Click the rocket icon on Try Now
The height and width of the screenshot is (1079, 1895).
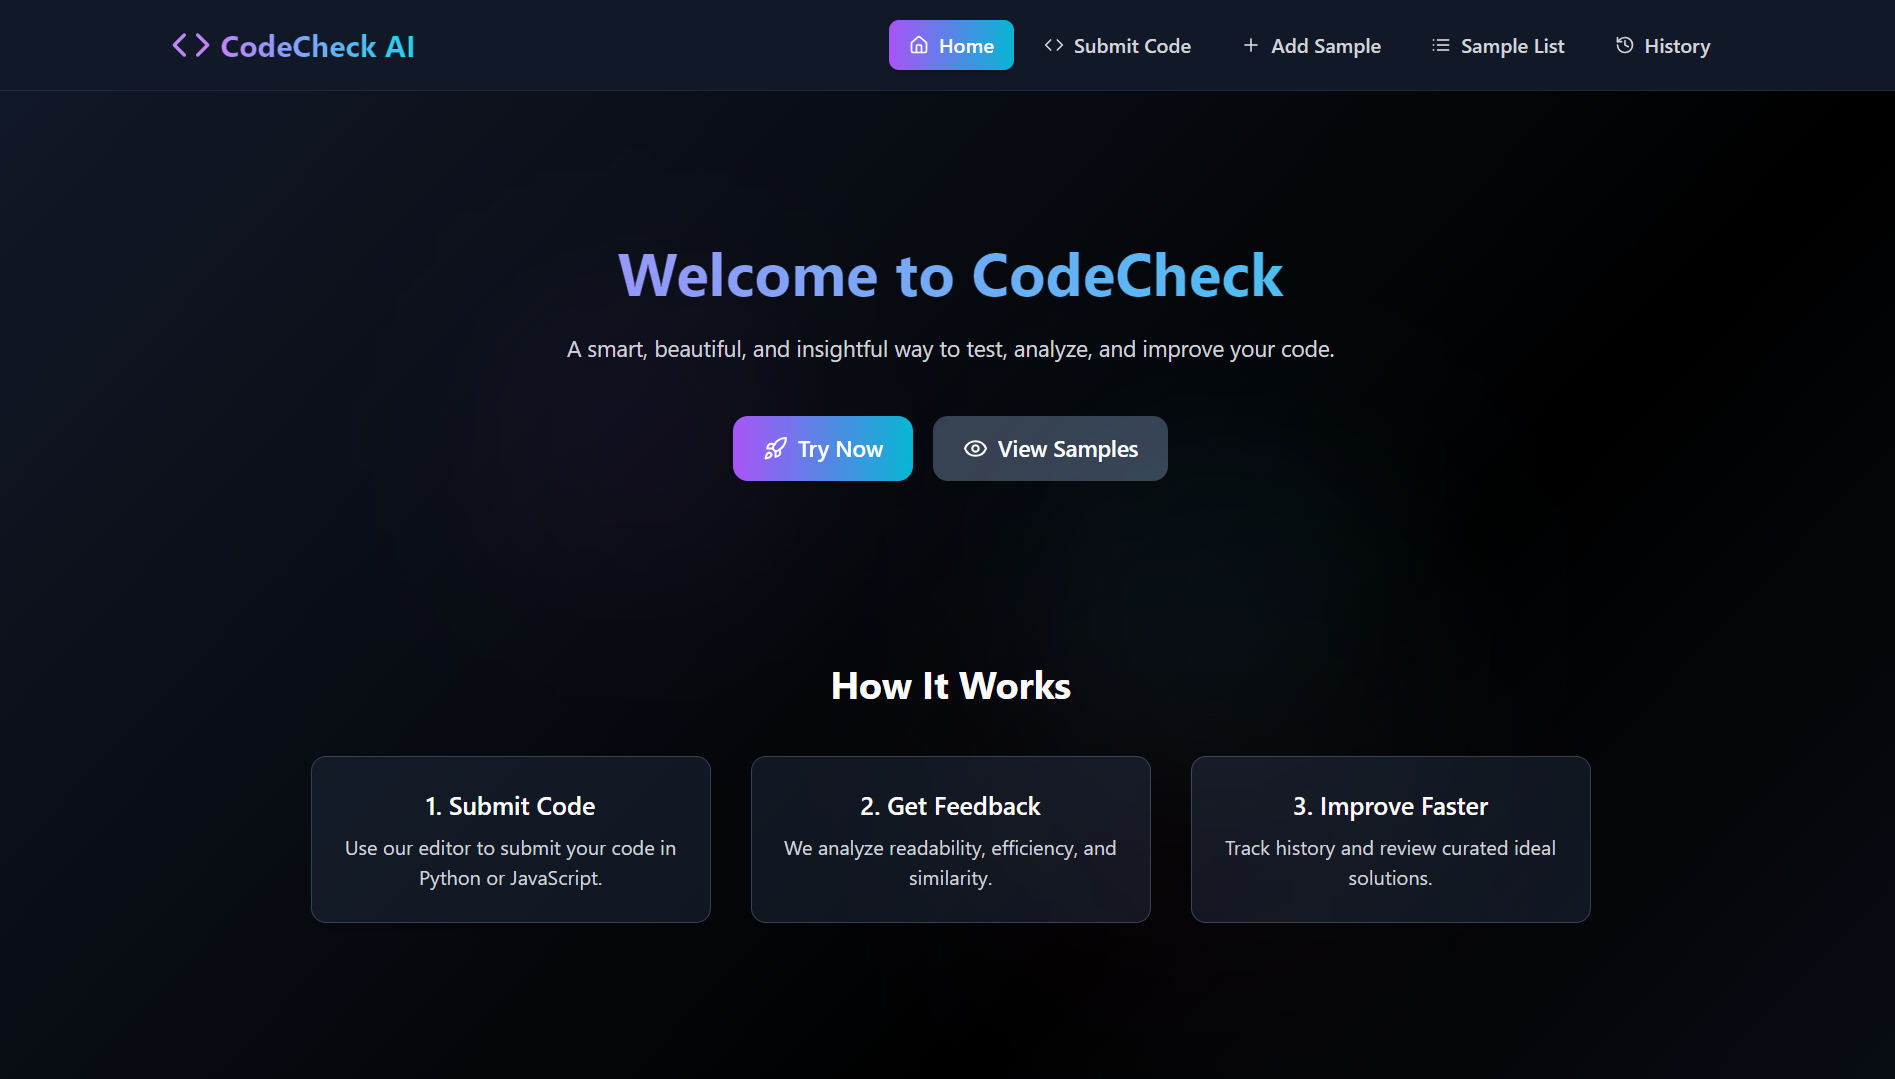(x=775, y=449)
